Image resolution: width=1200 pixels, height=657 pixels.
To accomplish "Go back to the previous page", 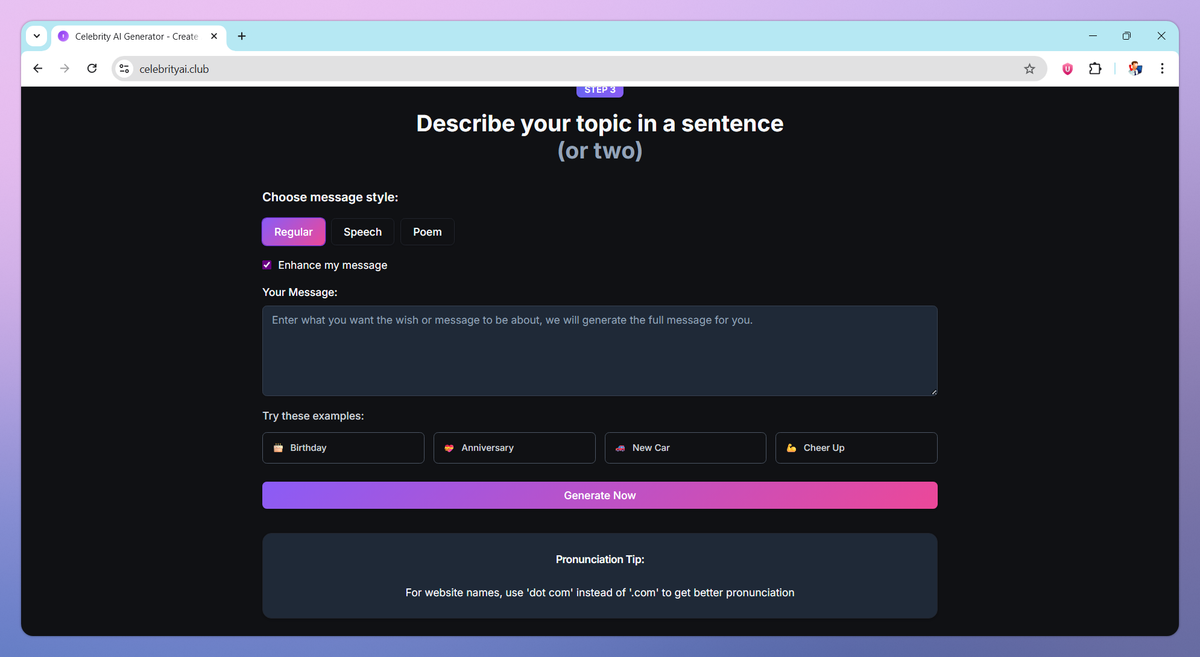I will pos(38,69).
